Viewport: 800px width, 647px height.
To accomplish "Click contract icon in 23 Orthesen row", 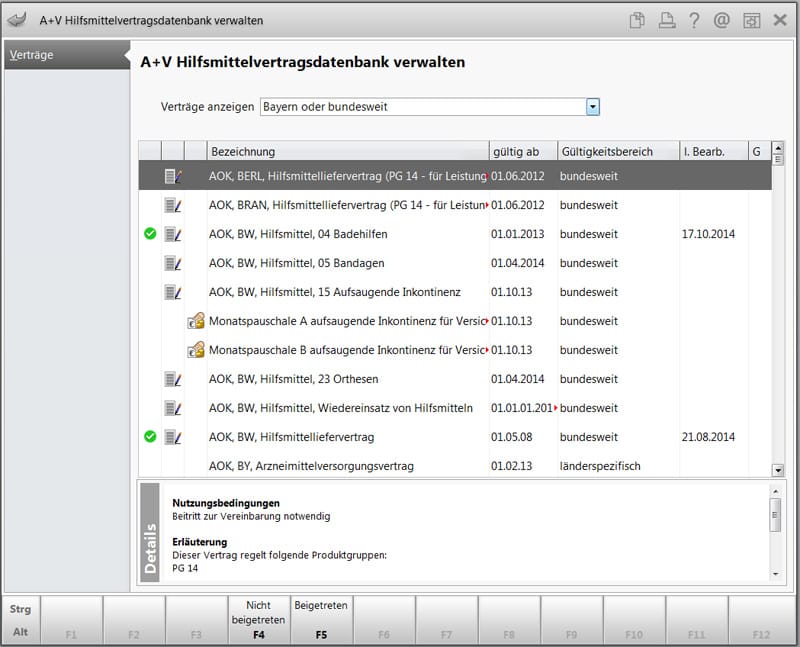I will (x=173, y=380).
